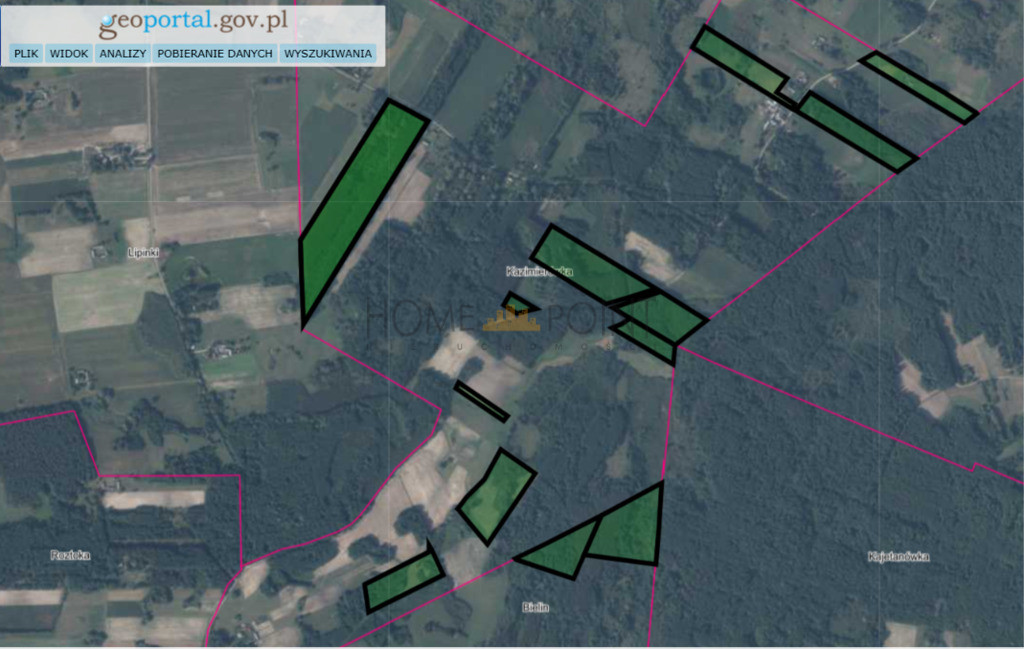Open the WYSZUKIWANIA menu

point(328,54)
